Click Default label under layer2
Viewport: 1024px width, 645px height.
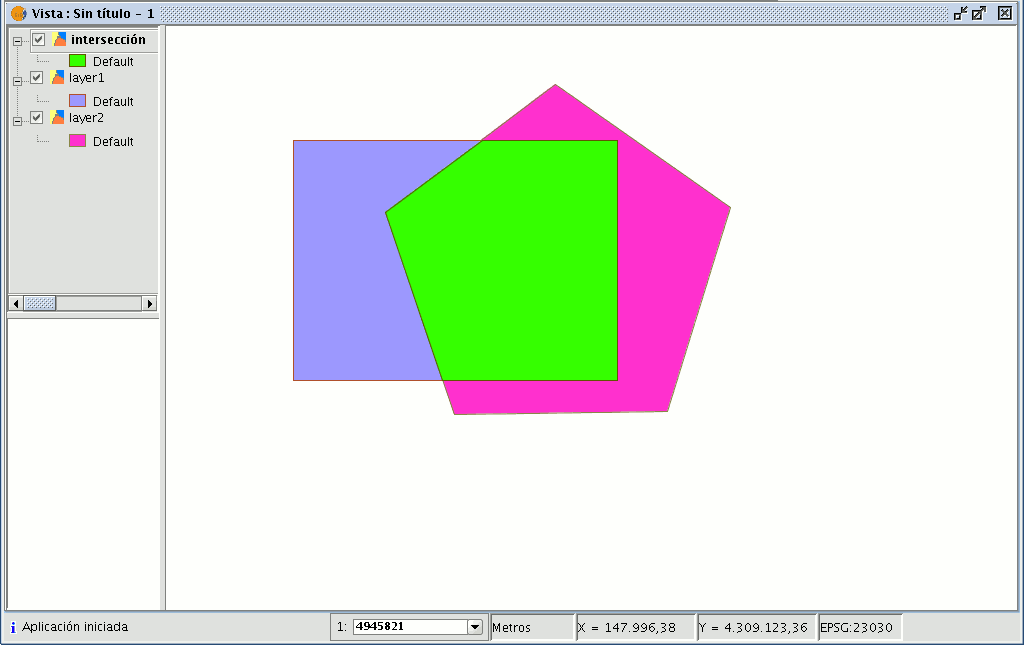(113, 141)
